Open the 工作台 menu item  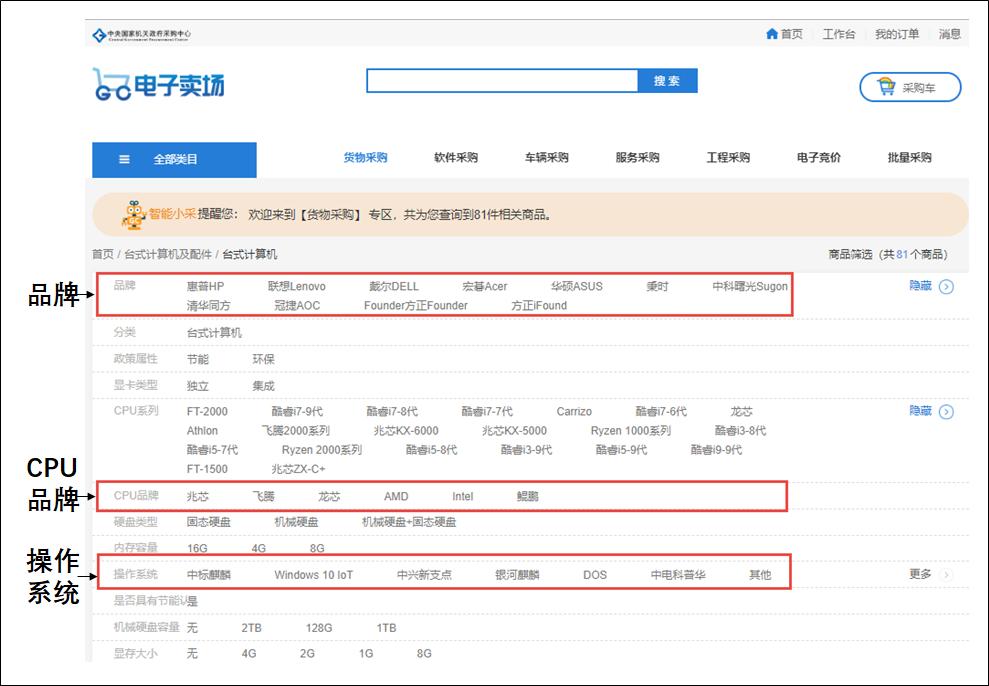coord(839,33)
